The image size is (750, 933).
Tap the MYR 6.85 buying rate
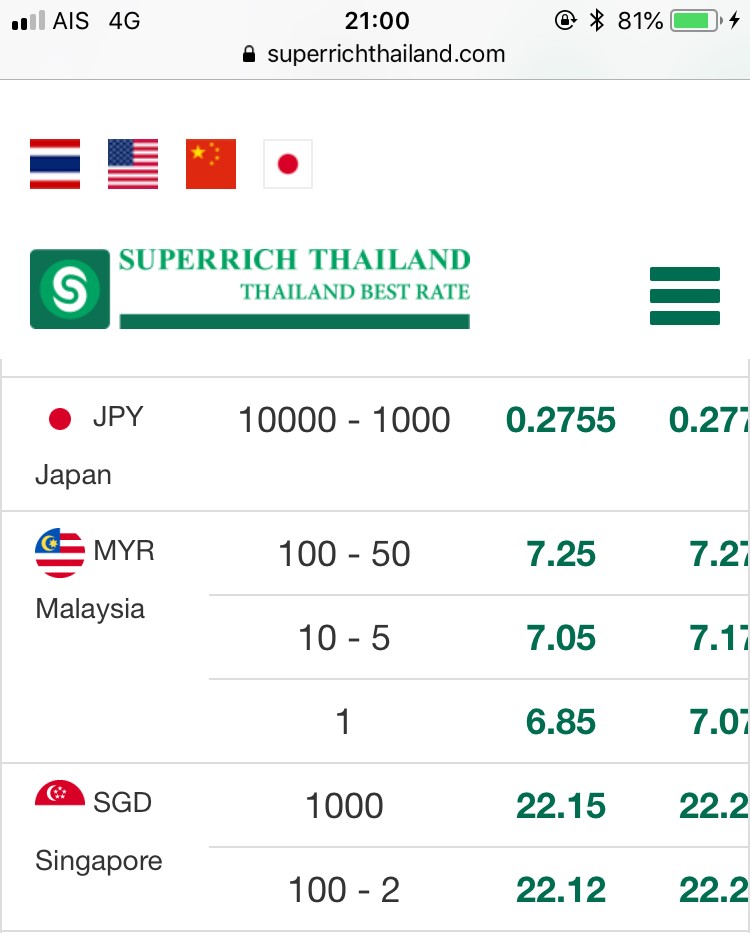(560, 721)
